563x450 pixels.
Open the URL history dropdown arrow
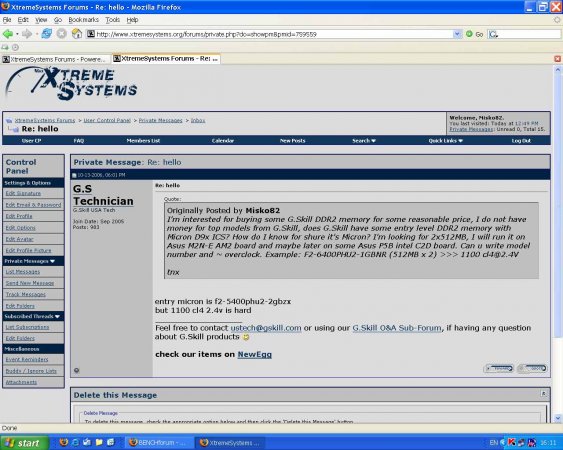tap(457, 34)
